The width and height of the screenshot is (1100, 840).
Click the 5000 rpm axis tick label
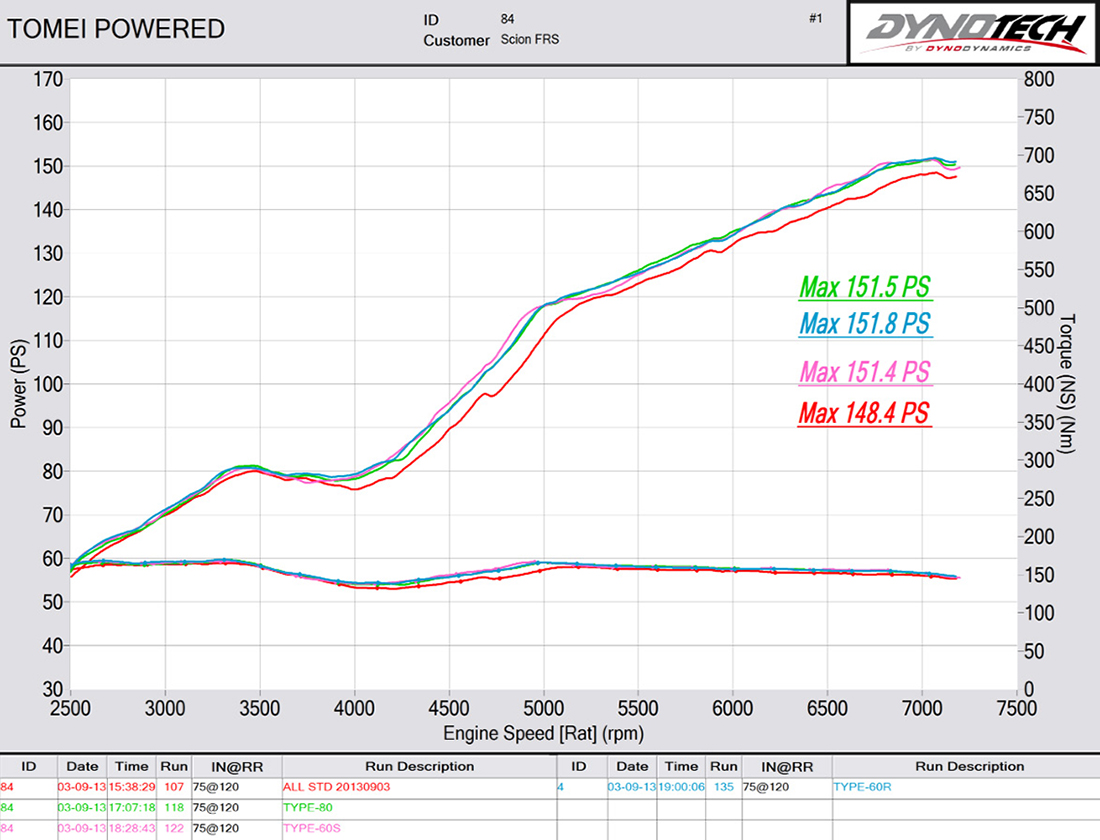542,708
